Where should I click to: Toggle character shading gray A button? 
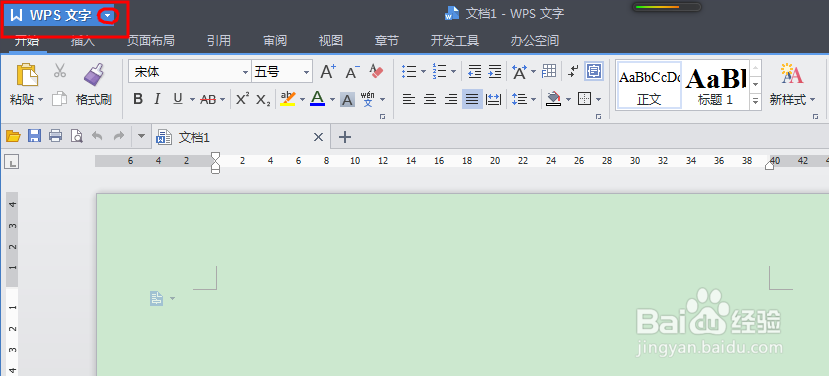[347, 99]
